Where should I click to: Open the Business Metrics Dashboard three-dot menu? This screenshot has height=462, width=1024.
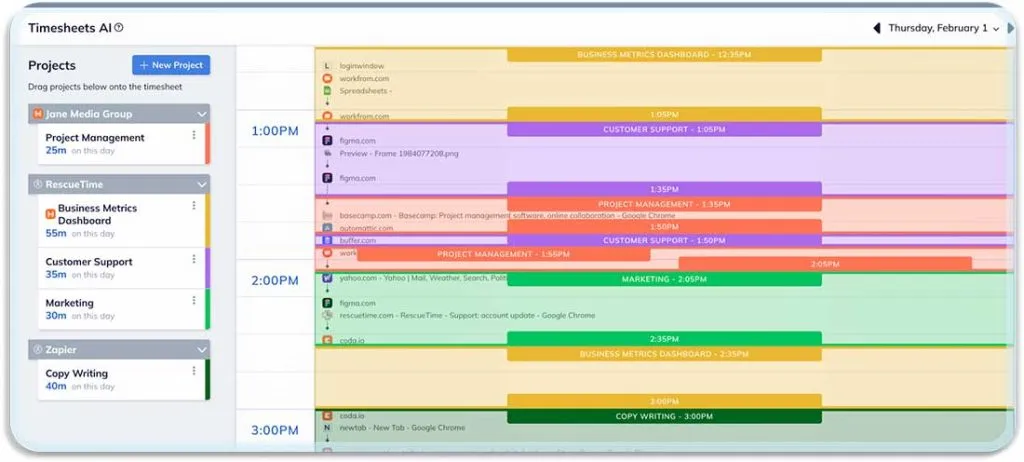[x=194, y=206]
